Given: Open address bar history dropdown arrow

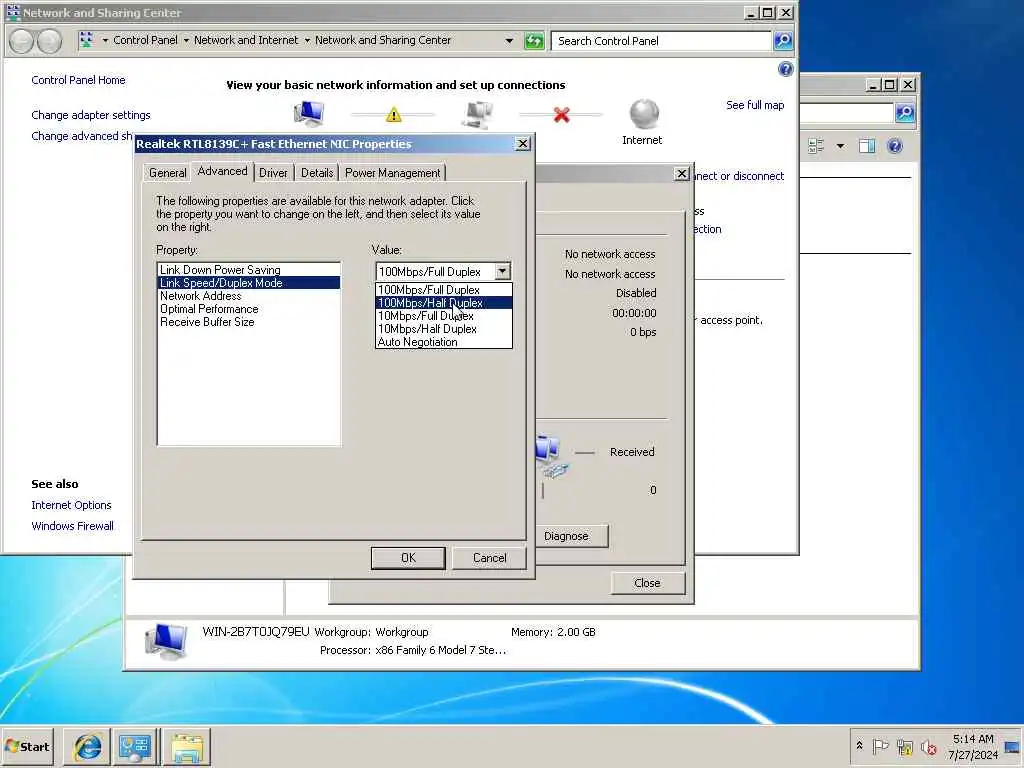Looking at the screenshot, I should point(509,41).
